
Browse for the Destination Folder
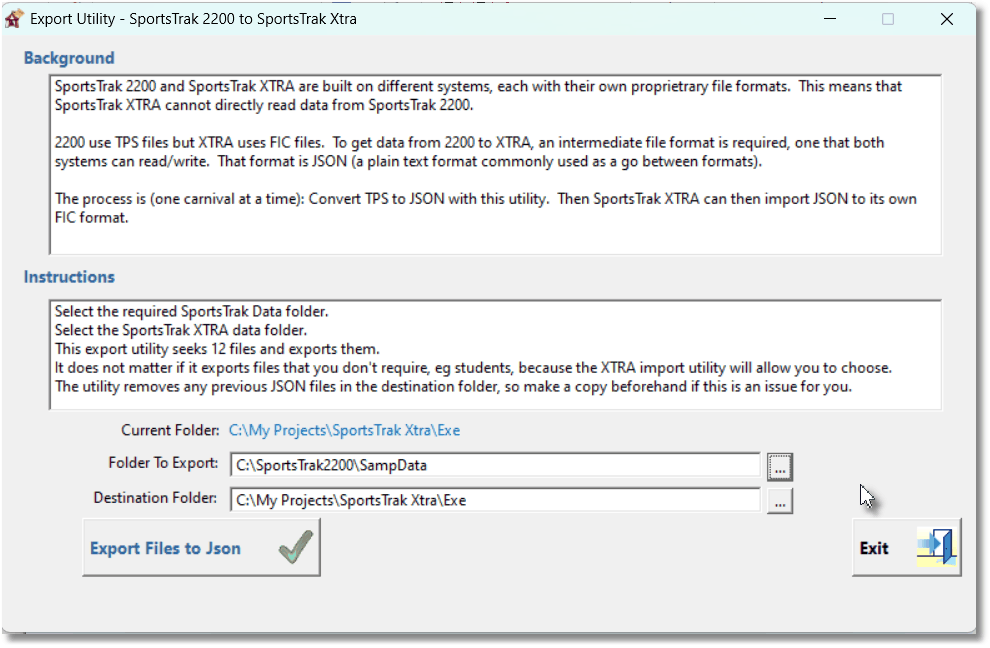coord(780,501)
